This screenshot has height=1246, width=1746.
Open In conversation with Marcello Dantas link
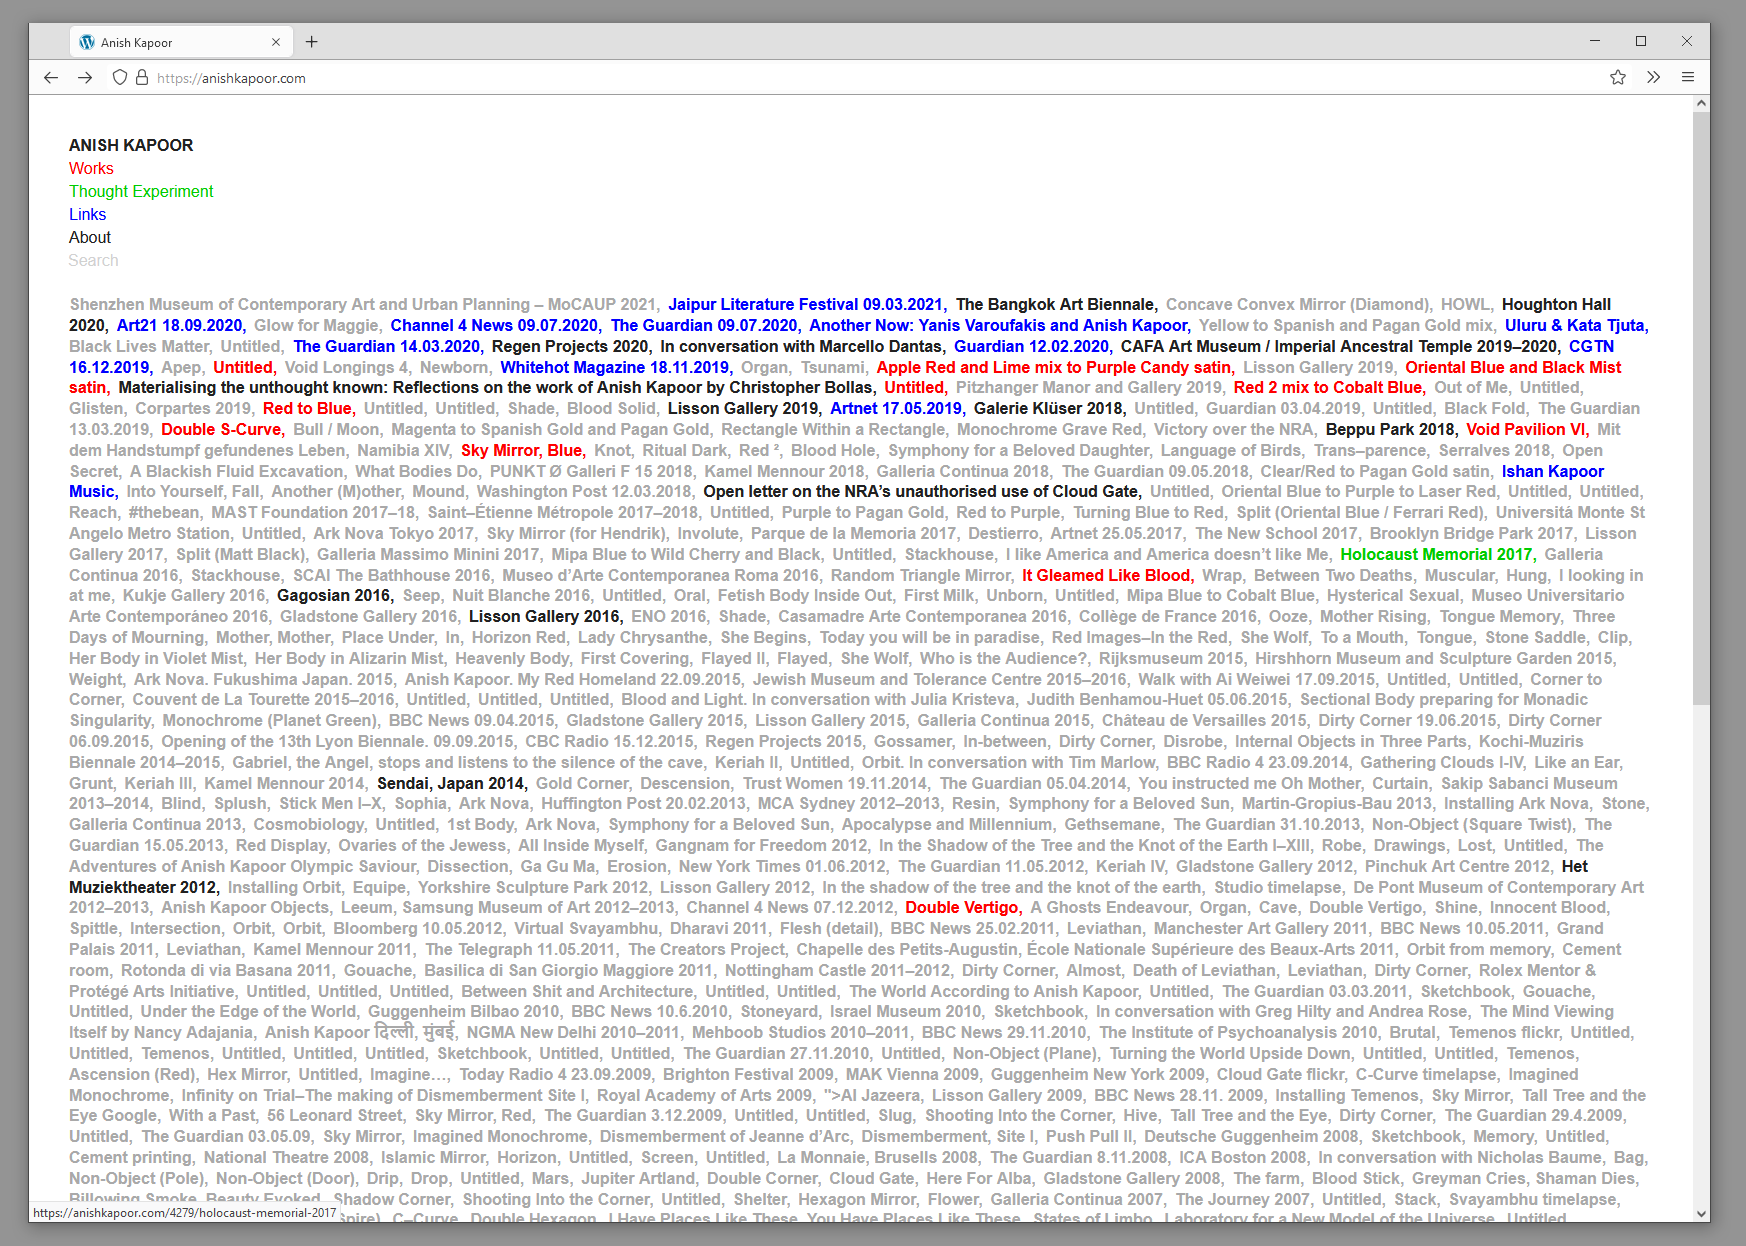801,346
